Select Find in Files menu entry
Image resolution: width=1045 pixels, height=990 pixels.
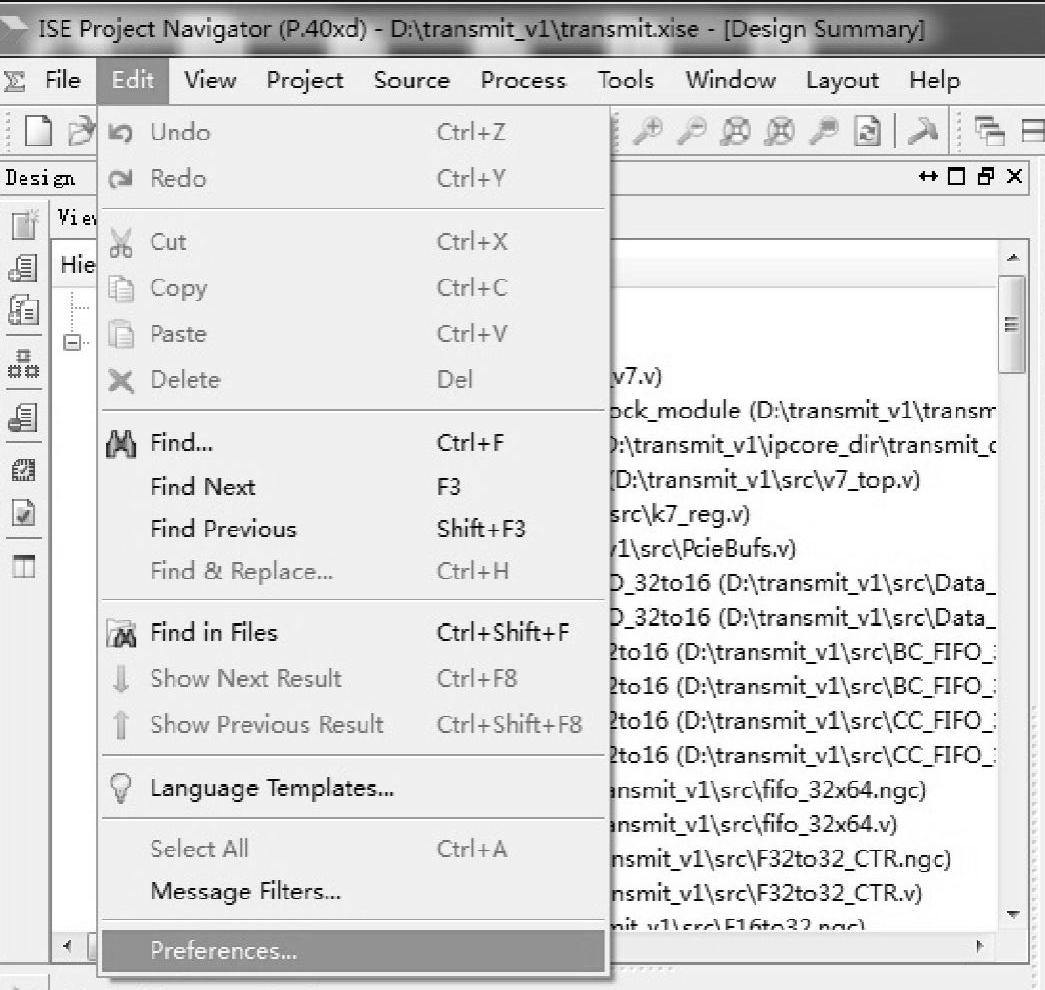pos(353,633)
